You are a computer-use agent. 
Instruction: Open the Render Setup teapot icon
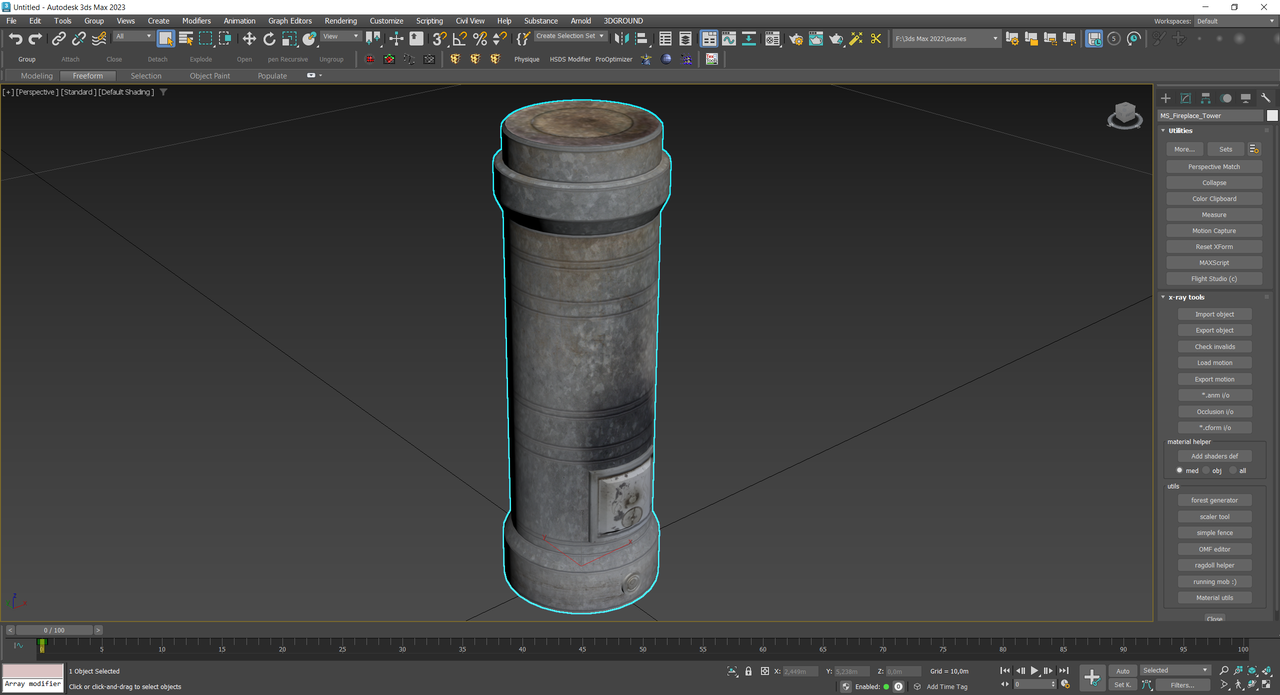click(795, 39)
